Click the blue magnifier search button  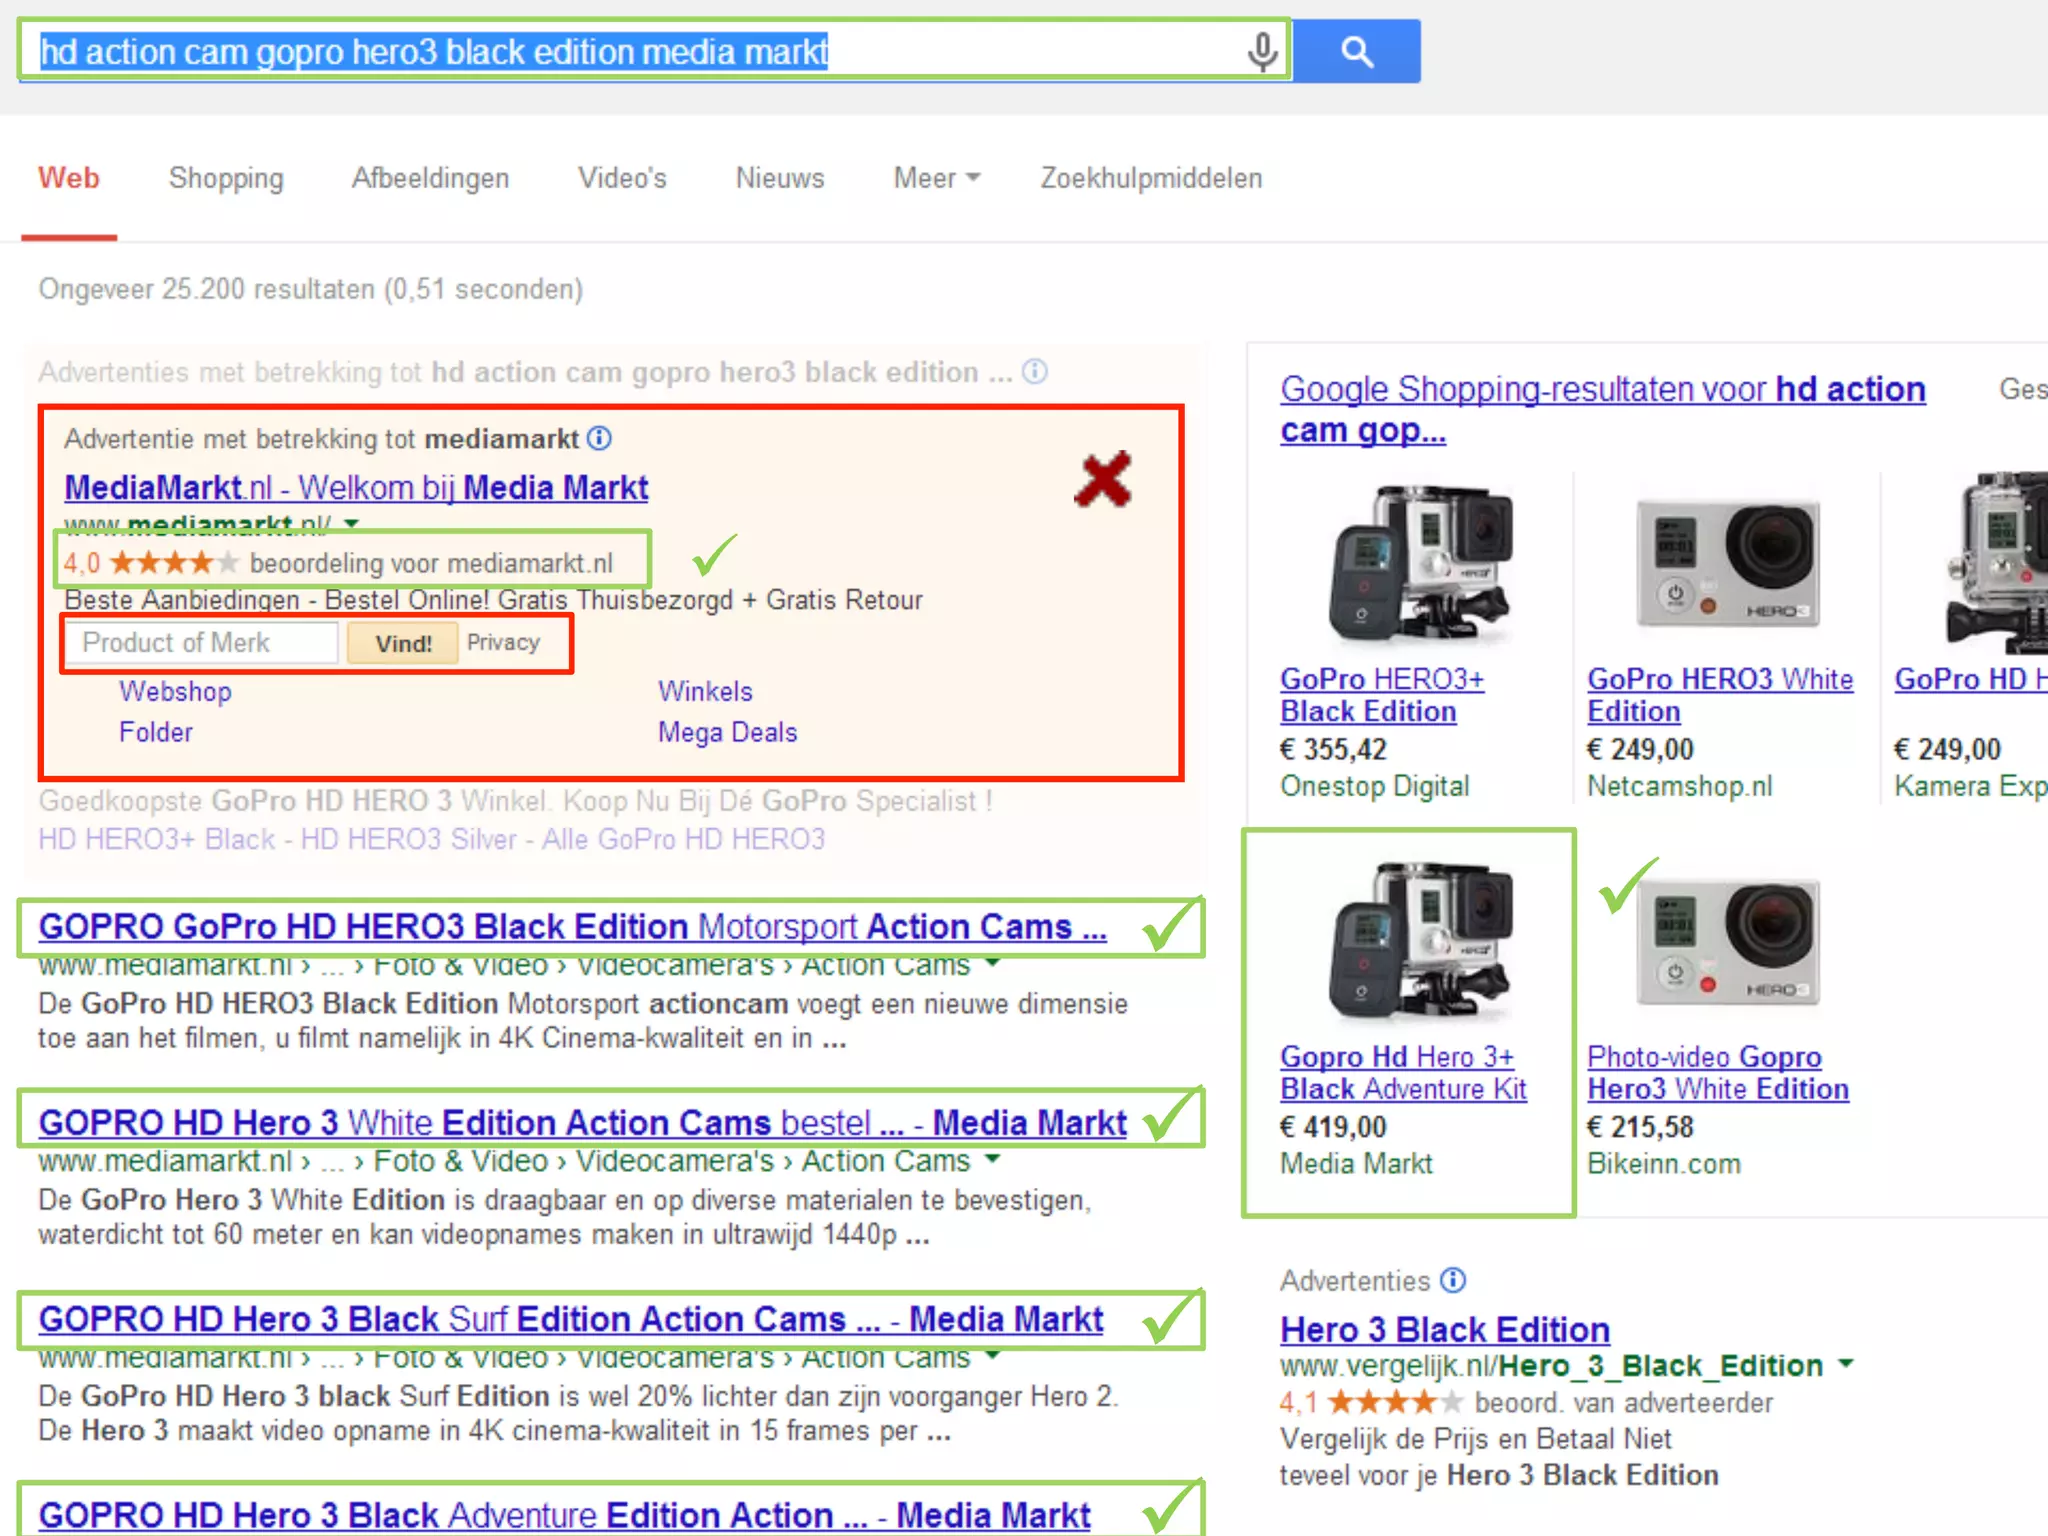(1356, 51)
